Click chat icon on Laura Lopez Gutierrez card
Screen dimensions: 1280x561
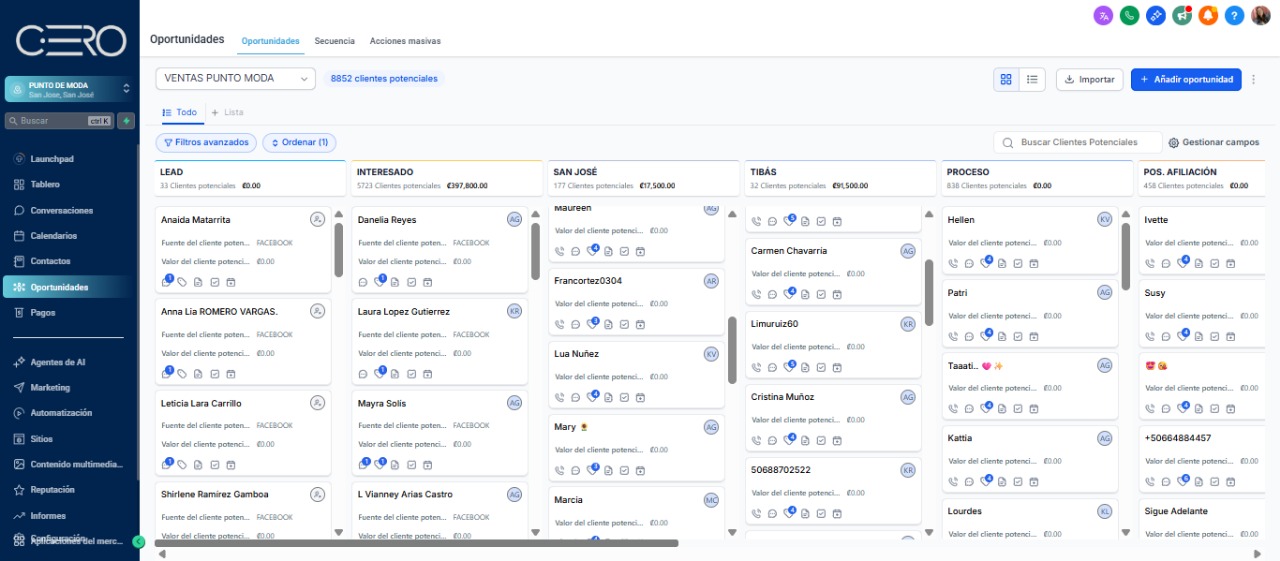point(363,374)
